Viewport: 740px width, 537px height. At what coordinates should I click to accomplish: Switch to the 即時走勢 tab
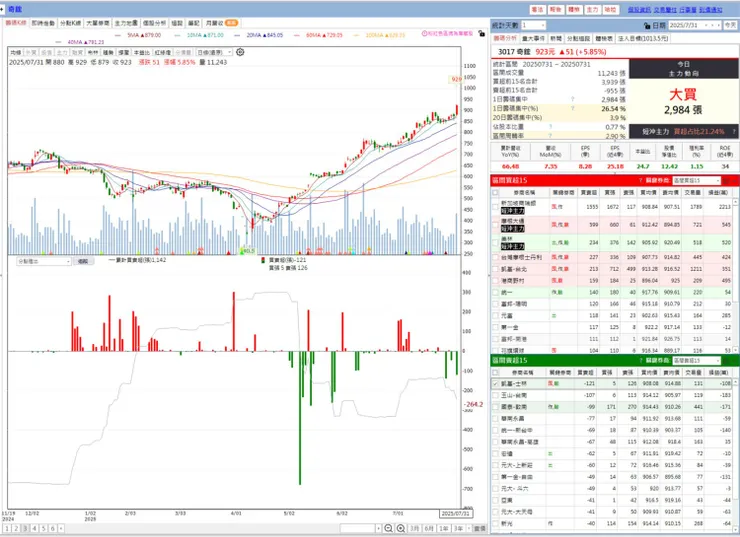coord(43,23)
